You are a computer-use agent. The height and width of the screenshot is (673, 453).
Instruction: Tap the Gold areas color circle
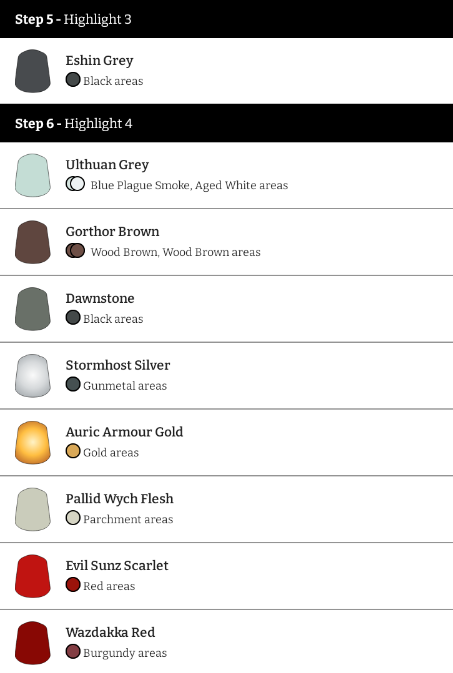[x=73, y=451]
